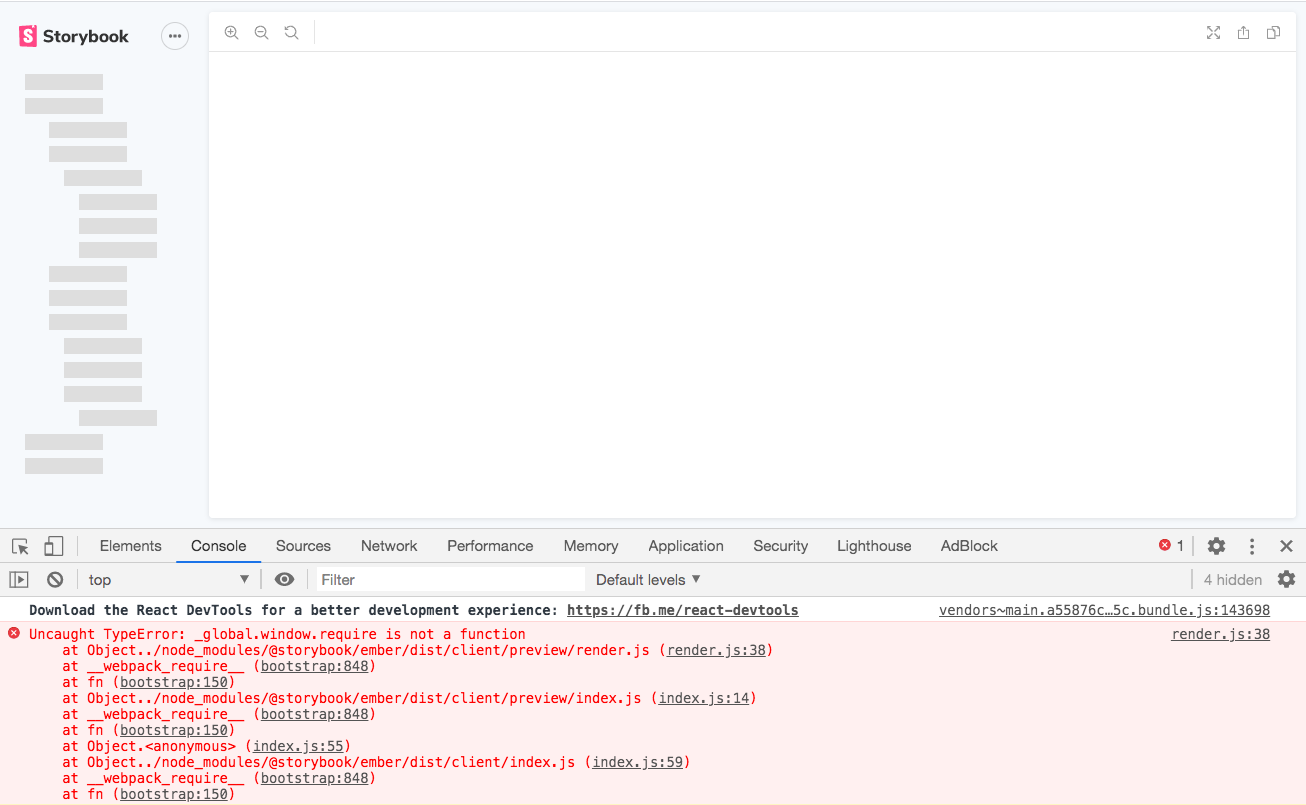Clear the console with the no-entry icon

tap(54, 579)
